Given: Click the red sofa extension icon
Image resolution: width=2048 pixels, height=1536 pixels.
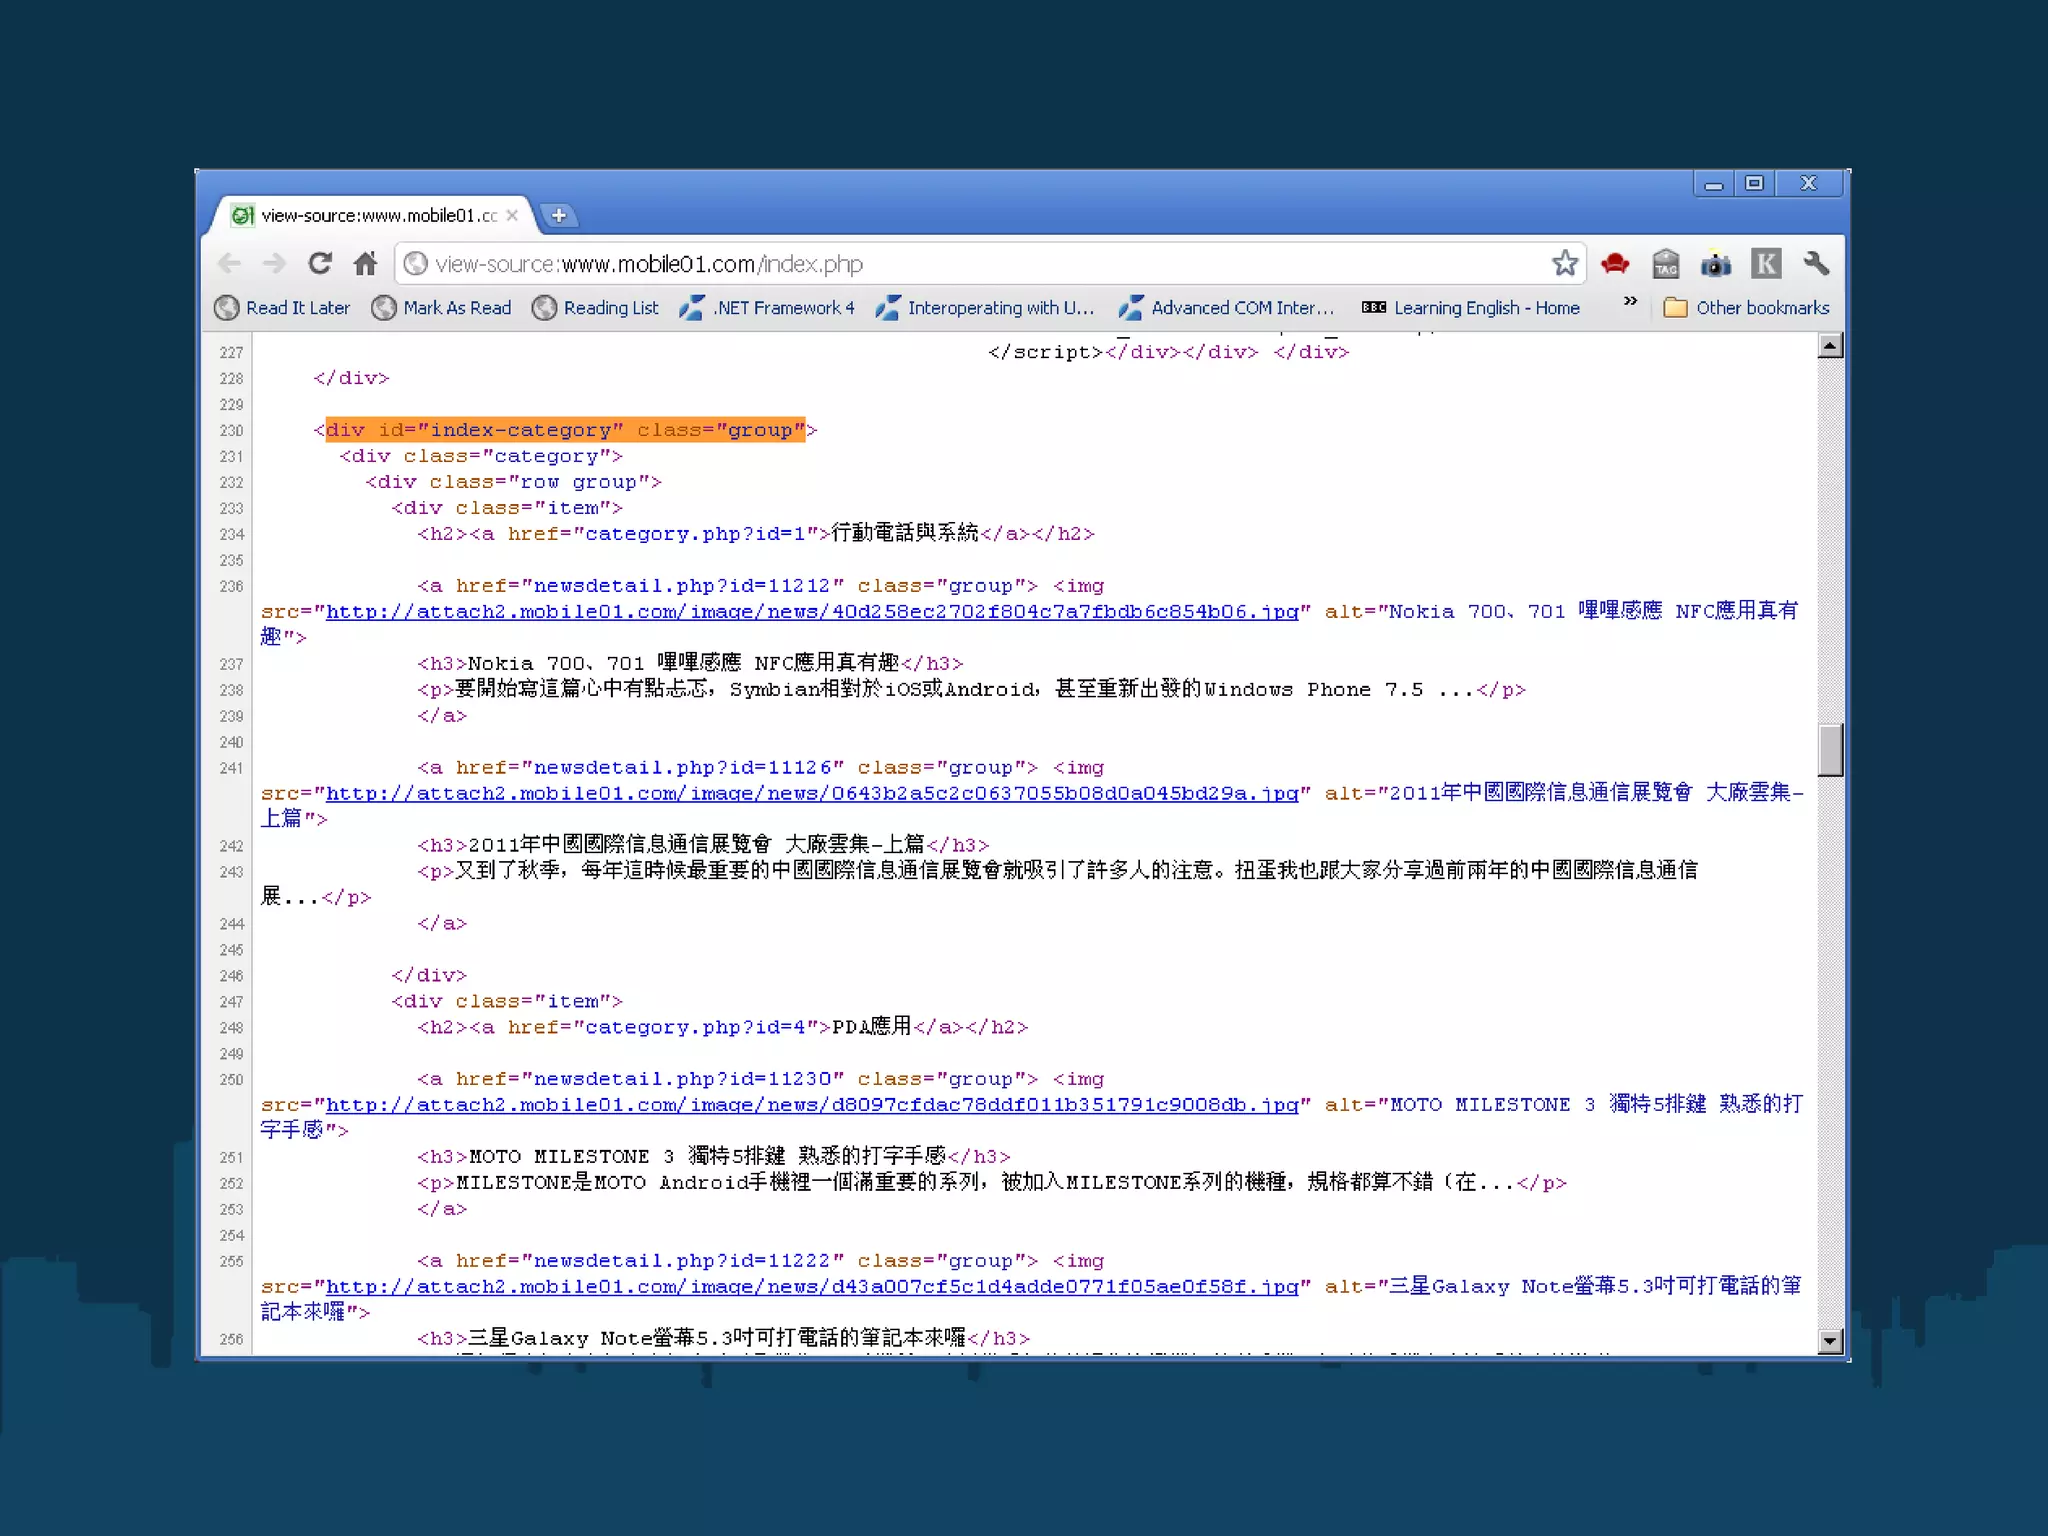Looking at the screenshot, I should (x=1615, y=264).
